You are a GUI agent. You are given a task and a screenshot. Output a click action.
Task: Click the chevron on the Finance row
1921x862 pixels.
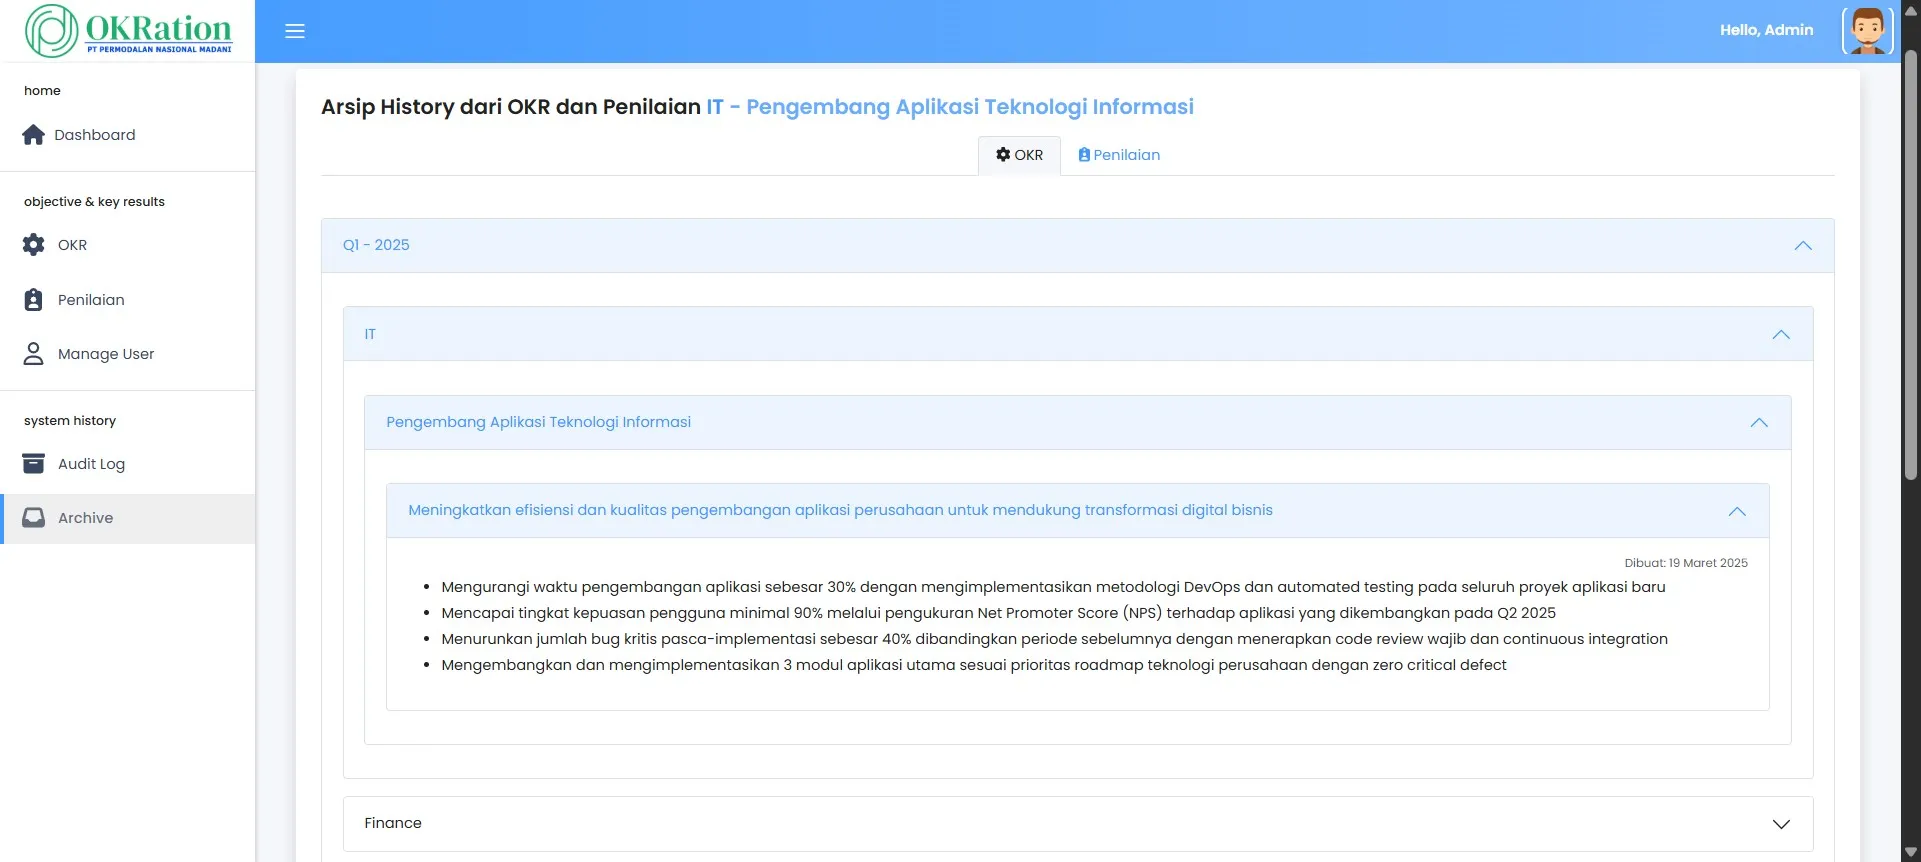(x=1781, y=824)
